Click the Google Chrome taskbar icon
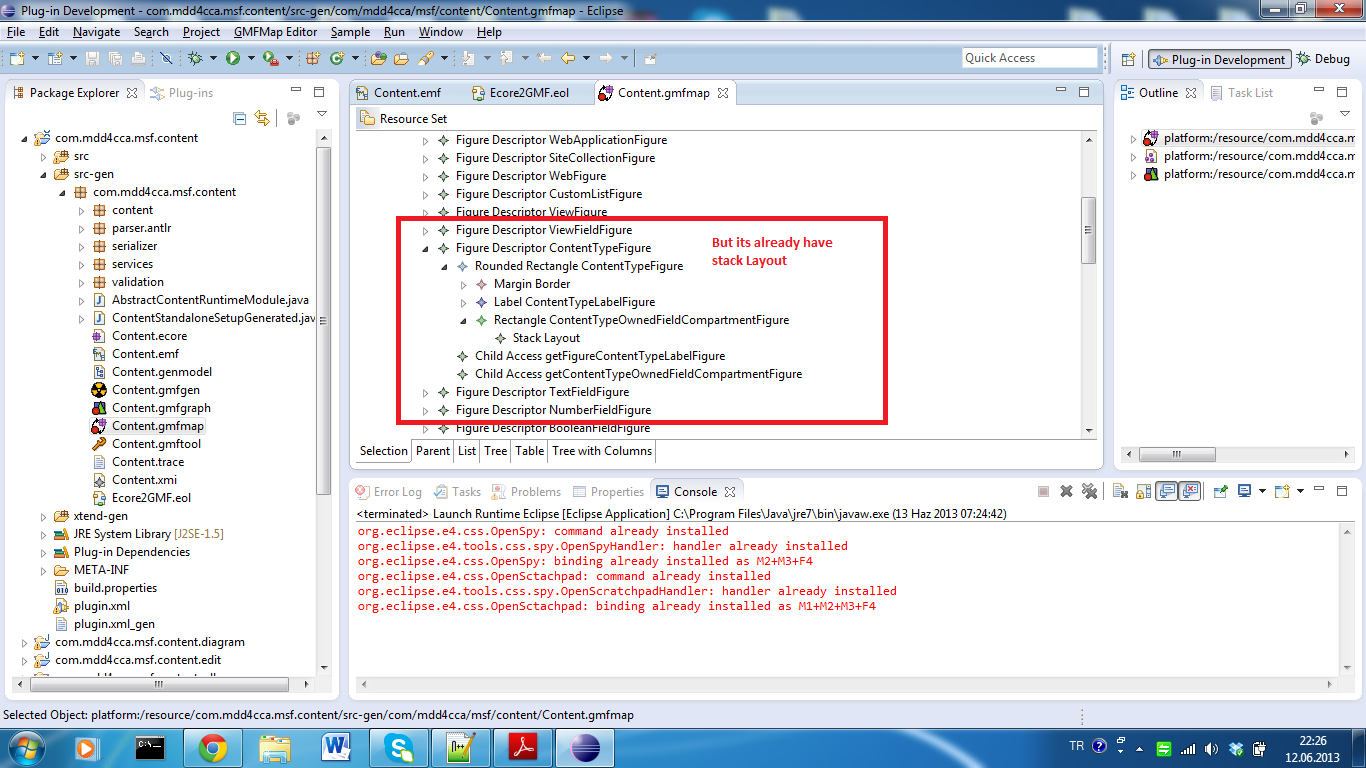 tap(212, 747)
